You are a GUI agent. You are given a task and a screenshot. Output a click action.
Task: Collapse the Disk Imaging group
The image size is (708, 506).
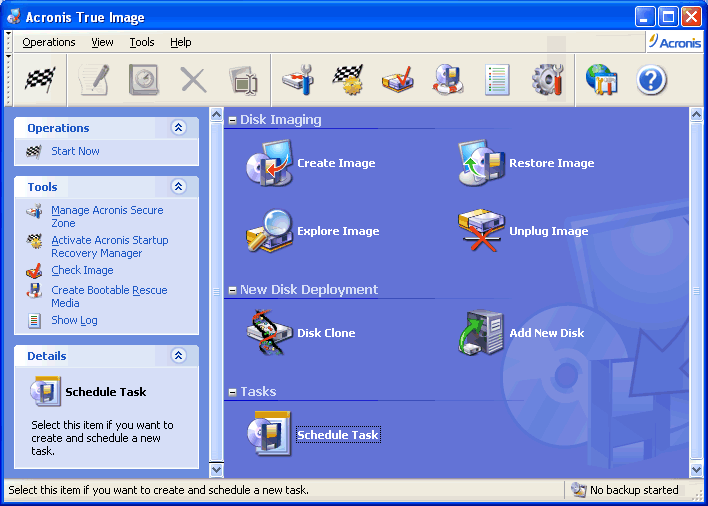point(233,121)
